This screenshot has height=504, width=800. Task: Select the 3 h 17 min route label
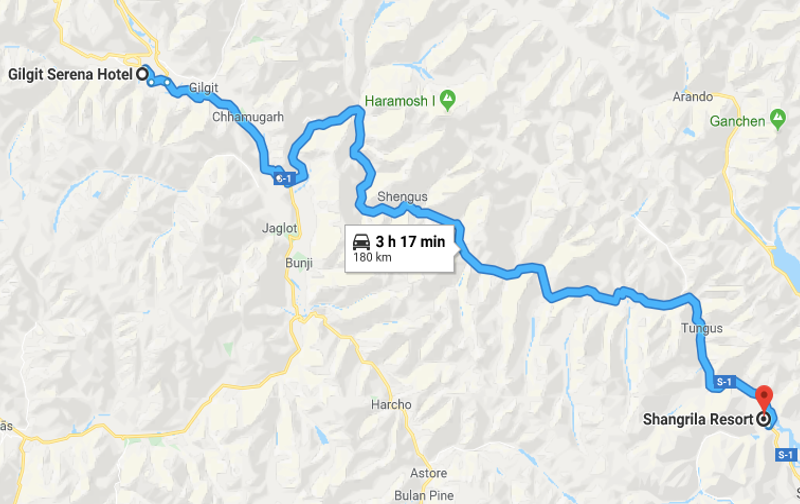pos(410,241)
